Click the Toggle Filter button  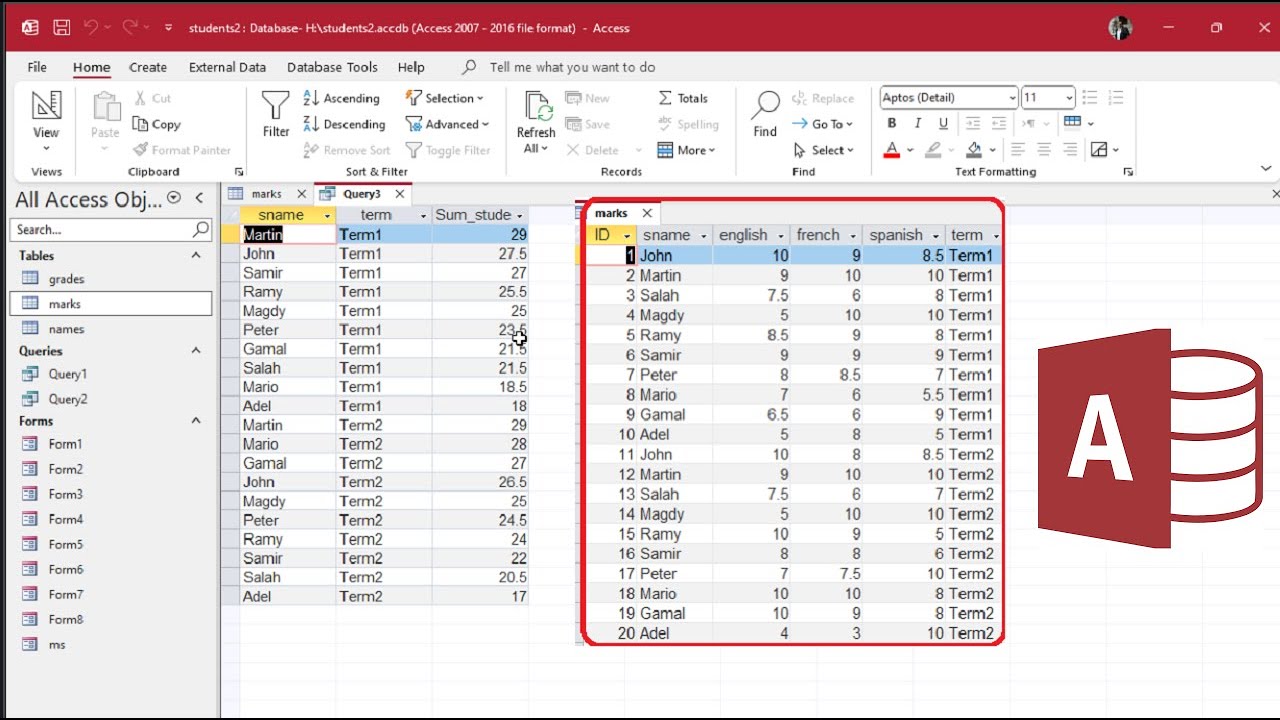point(448,150)
